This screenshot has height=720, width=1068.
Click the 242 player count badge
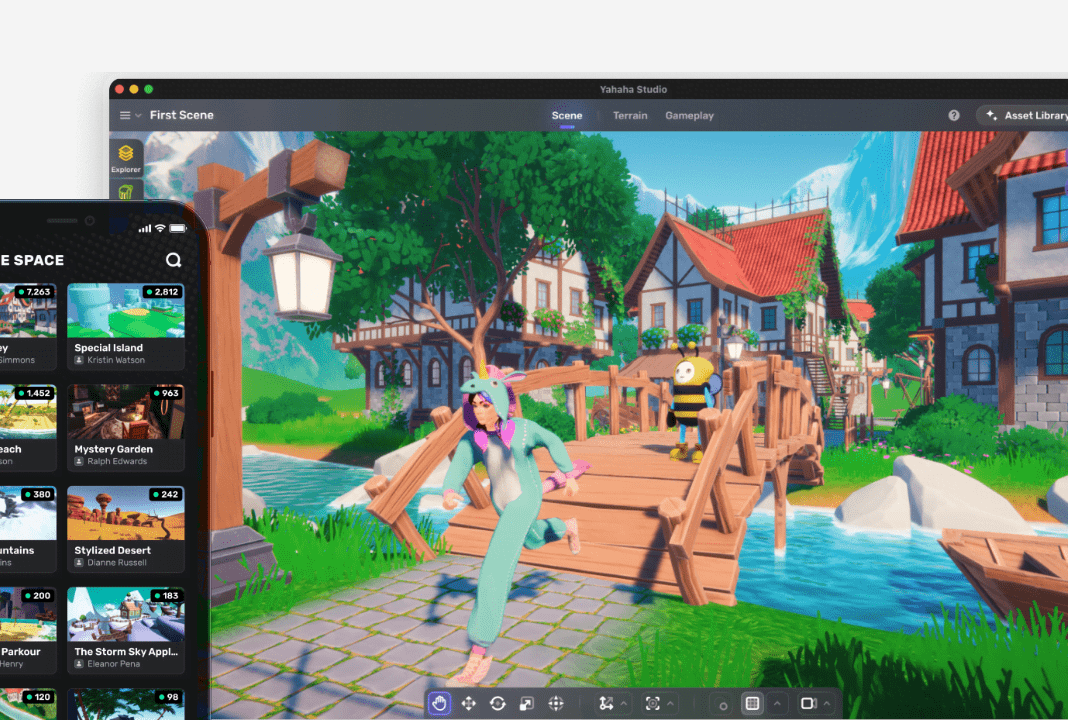pyautogui.click(x=166, y=494)
